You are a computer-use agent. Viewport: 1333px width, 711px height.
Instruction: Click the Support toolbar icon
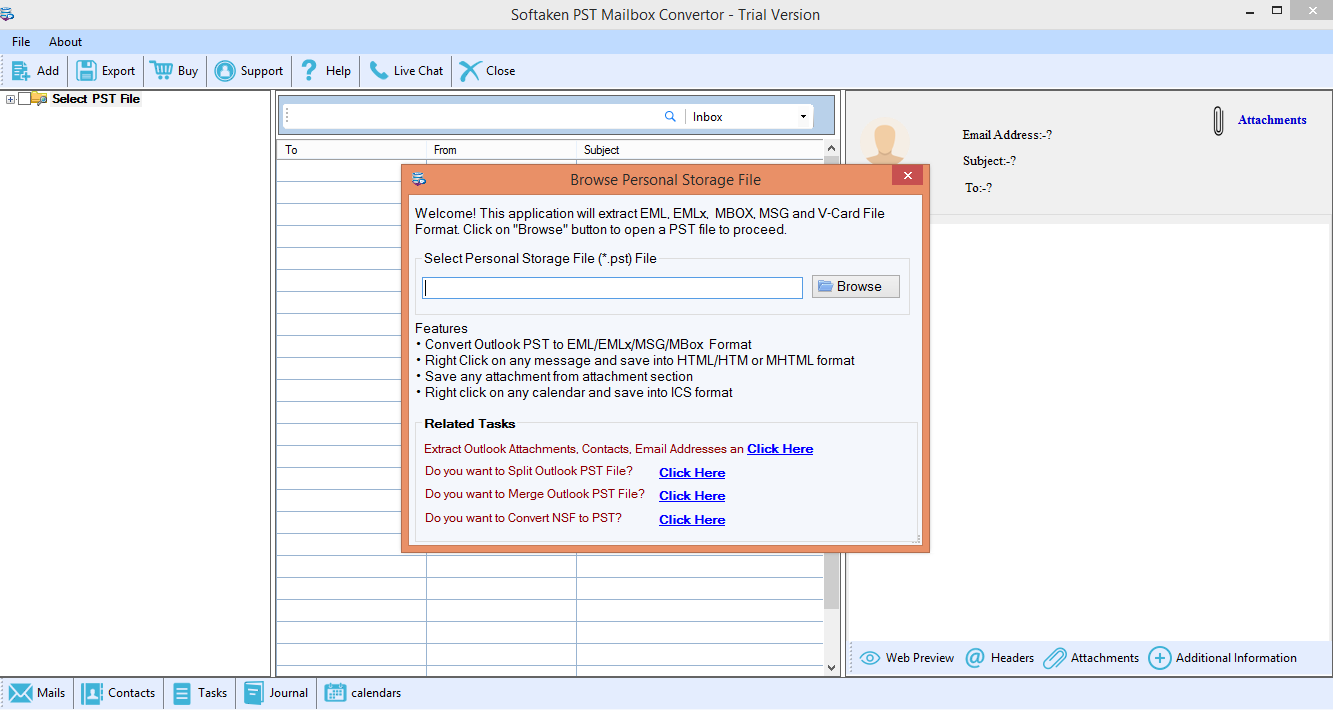coord(225,71)
